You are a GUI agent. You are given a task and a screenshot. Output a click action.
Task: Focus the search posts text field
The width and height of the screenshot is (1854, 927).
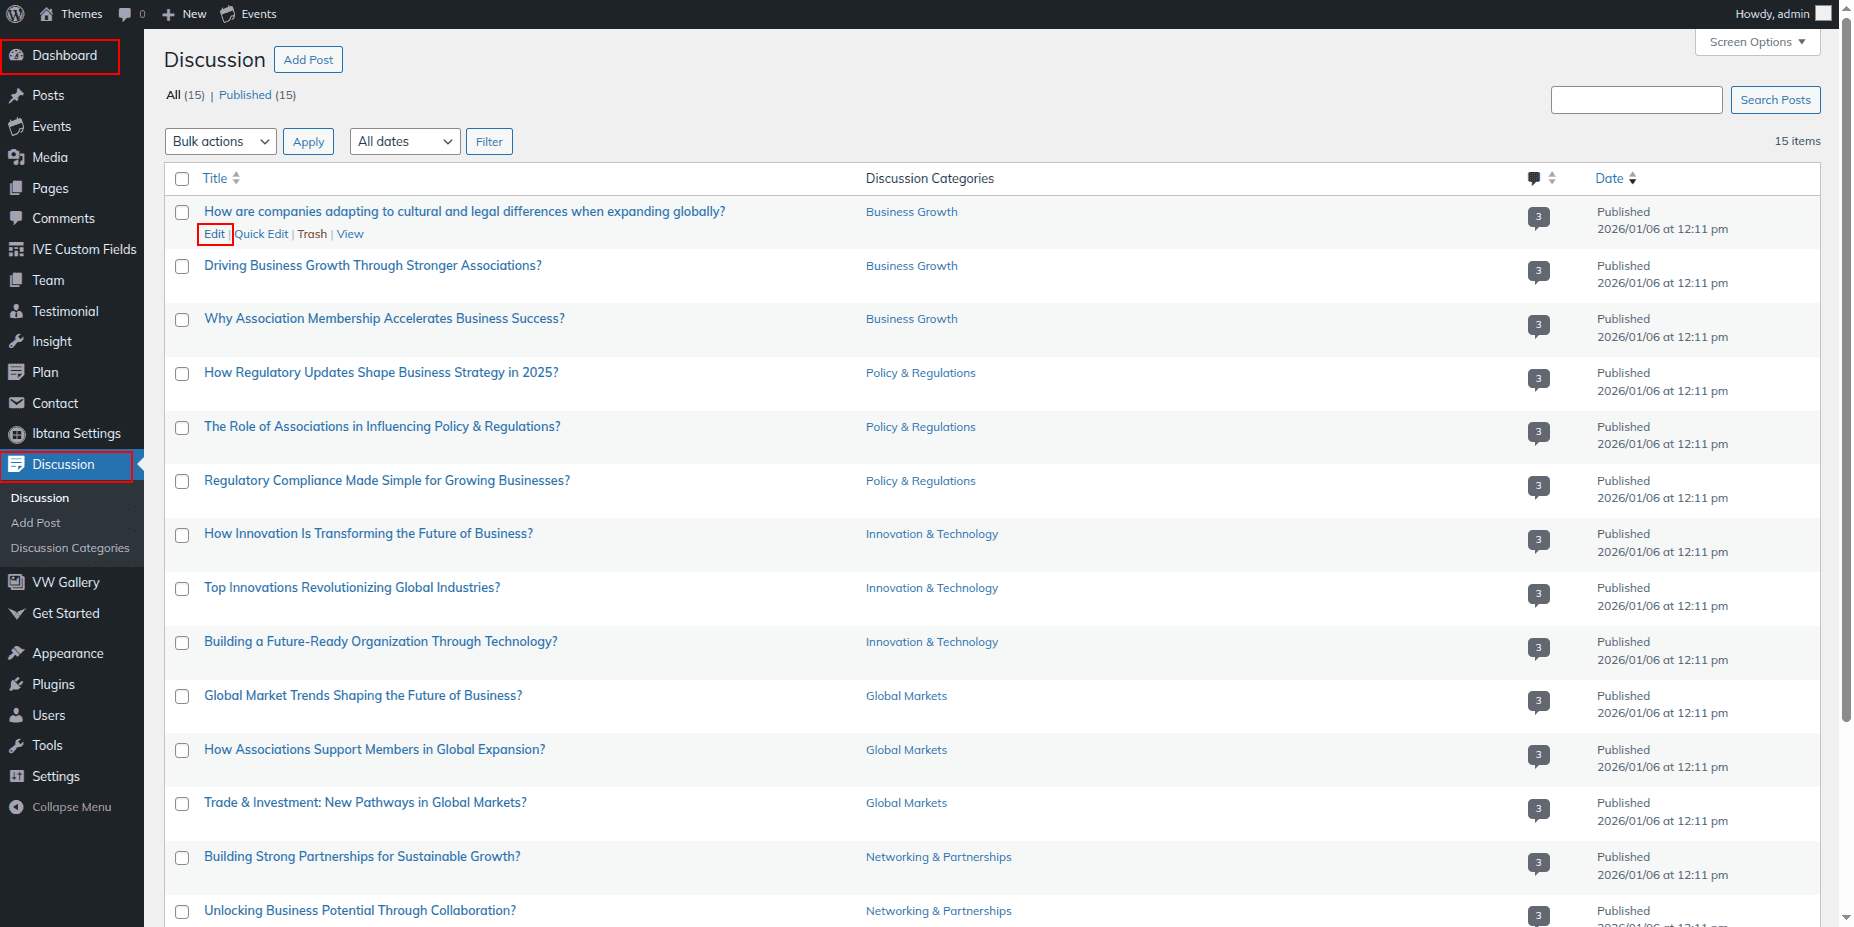1636,100
